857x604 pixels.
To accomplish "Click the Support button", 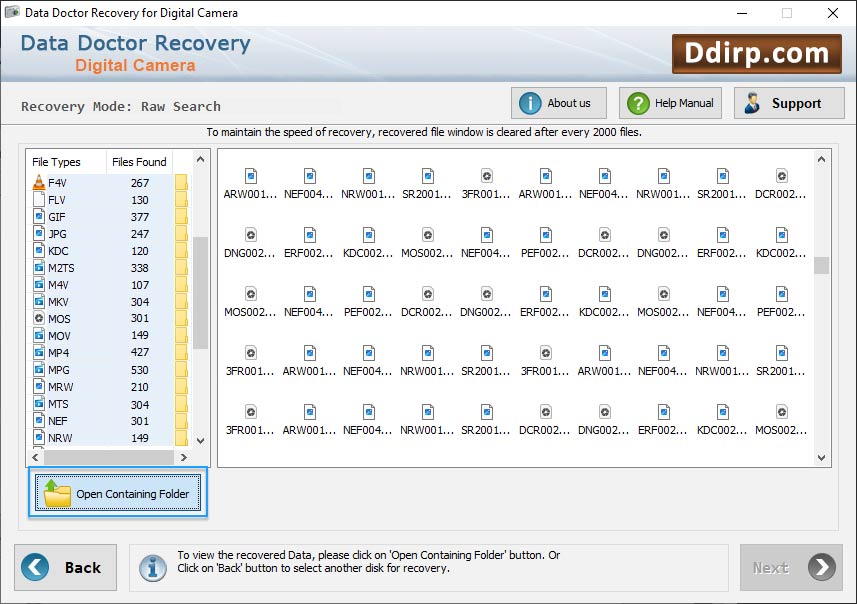I will pyautogui.click(x=789, y=103).
